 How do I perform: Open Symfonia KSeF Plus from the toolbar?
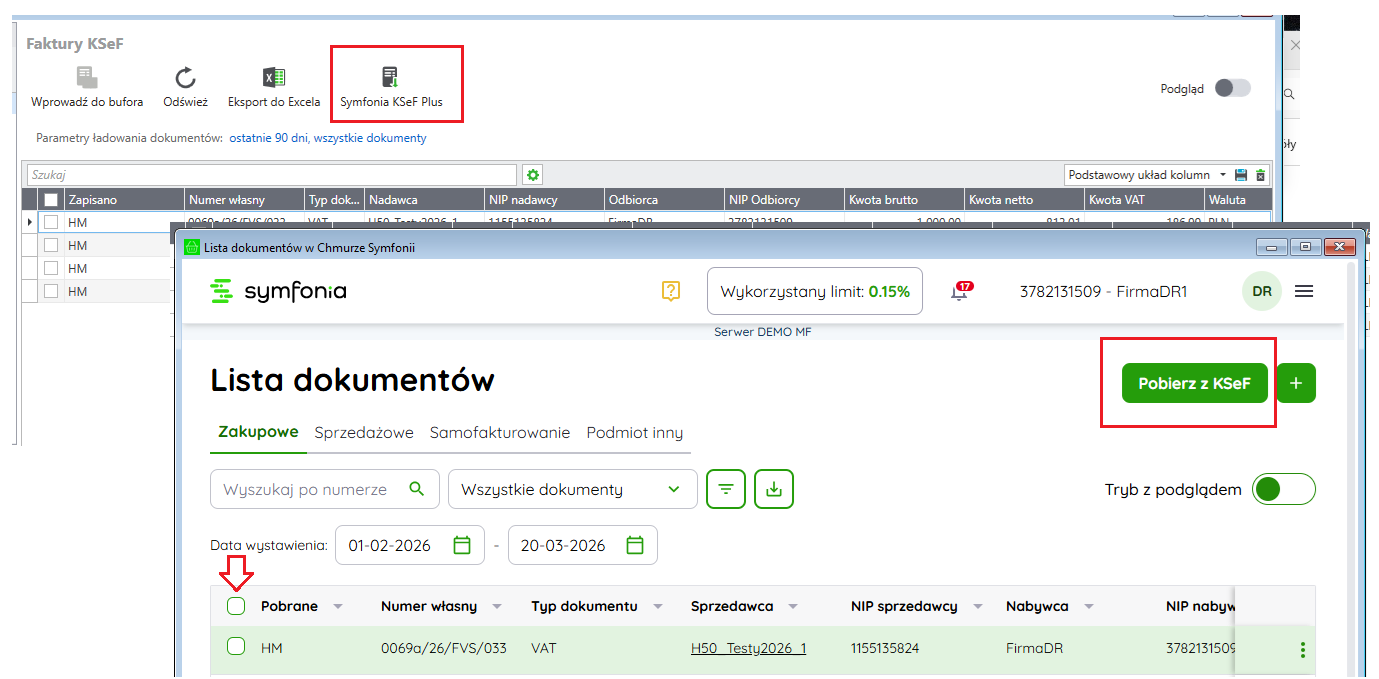pos(391,79)
